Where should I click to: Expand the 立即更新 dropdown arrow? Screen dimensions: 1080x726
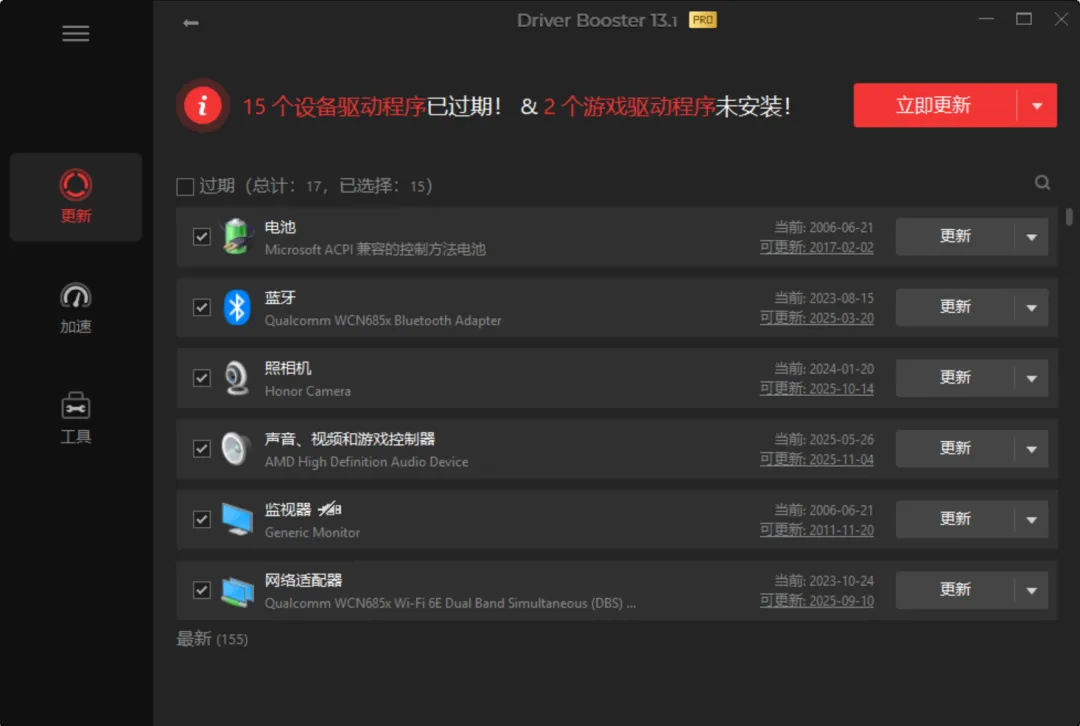[1037, 106]
